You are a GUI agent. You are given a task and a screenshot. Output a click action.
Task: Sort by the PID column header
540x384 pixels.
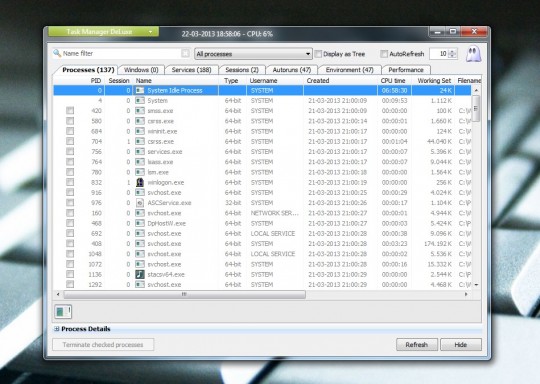(95, 81)
